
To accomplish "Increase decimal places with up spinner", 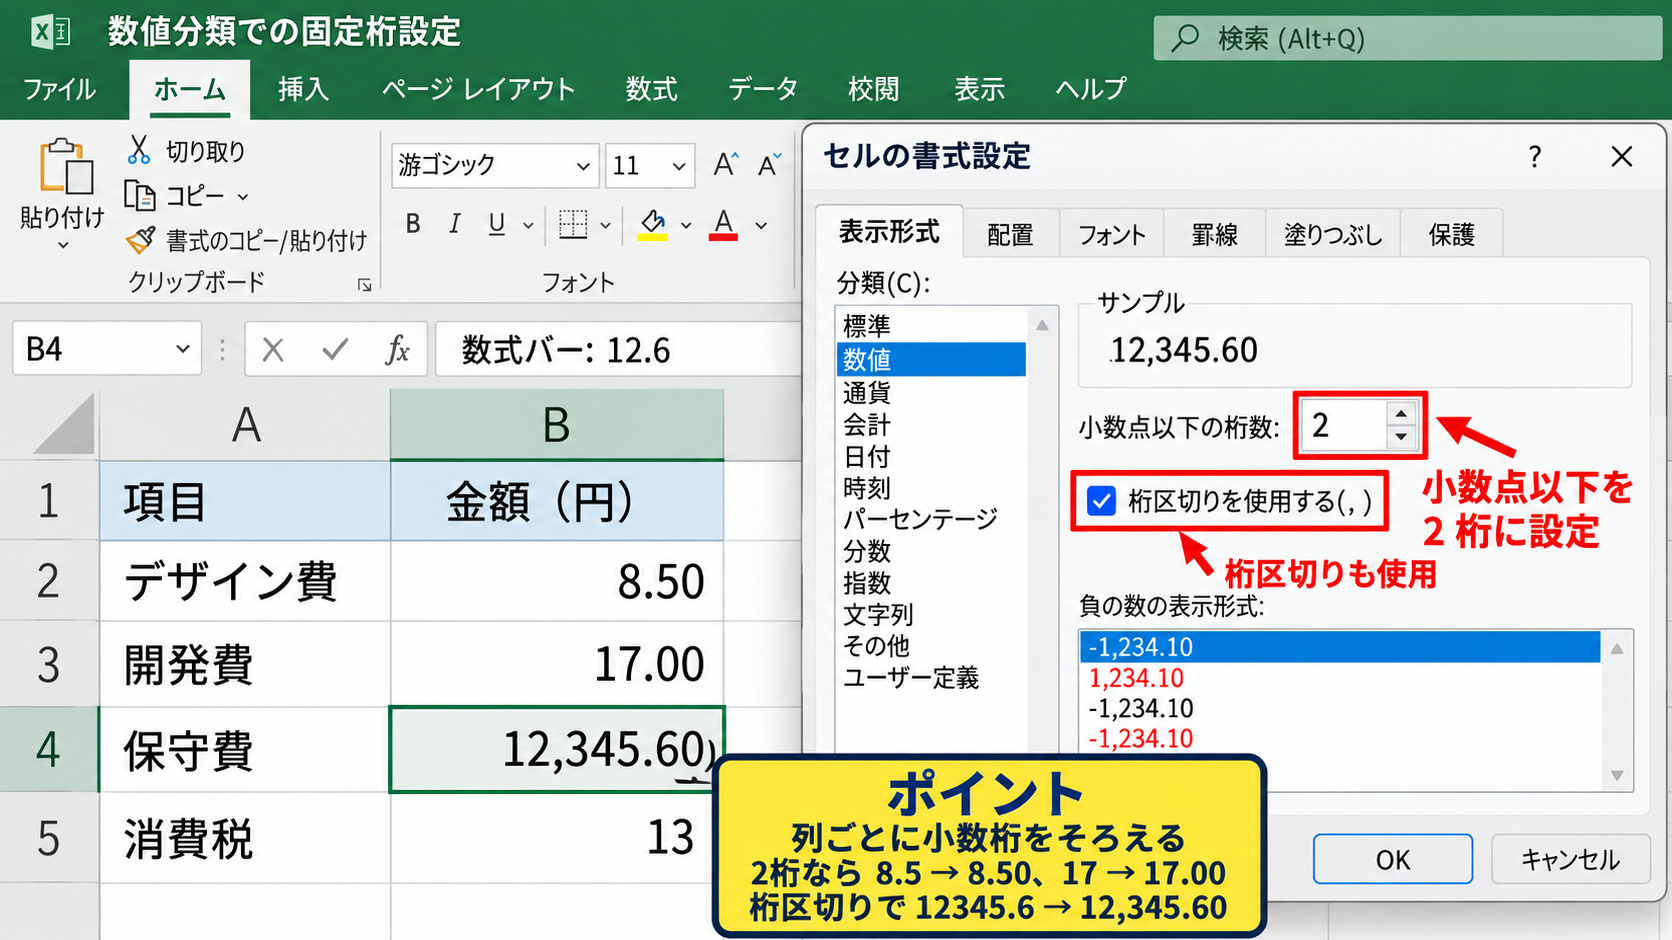I will pos(1401,414).
